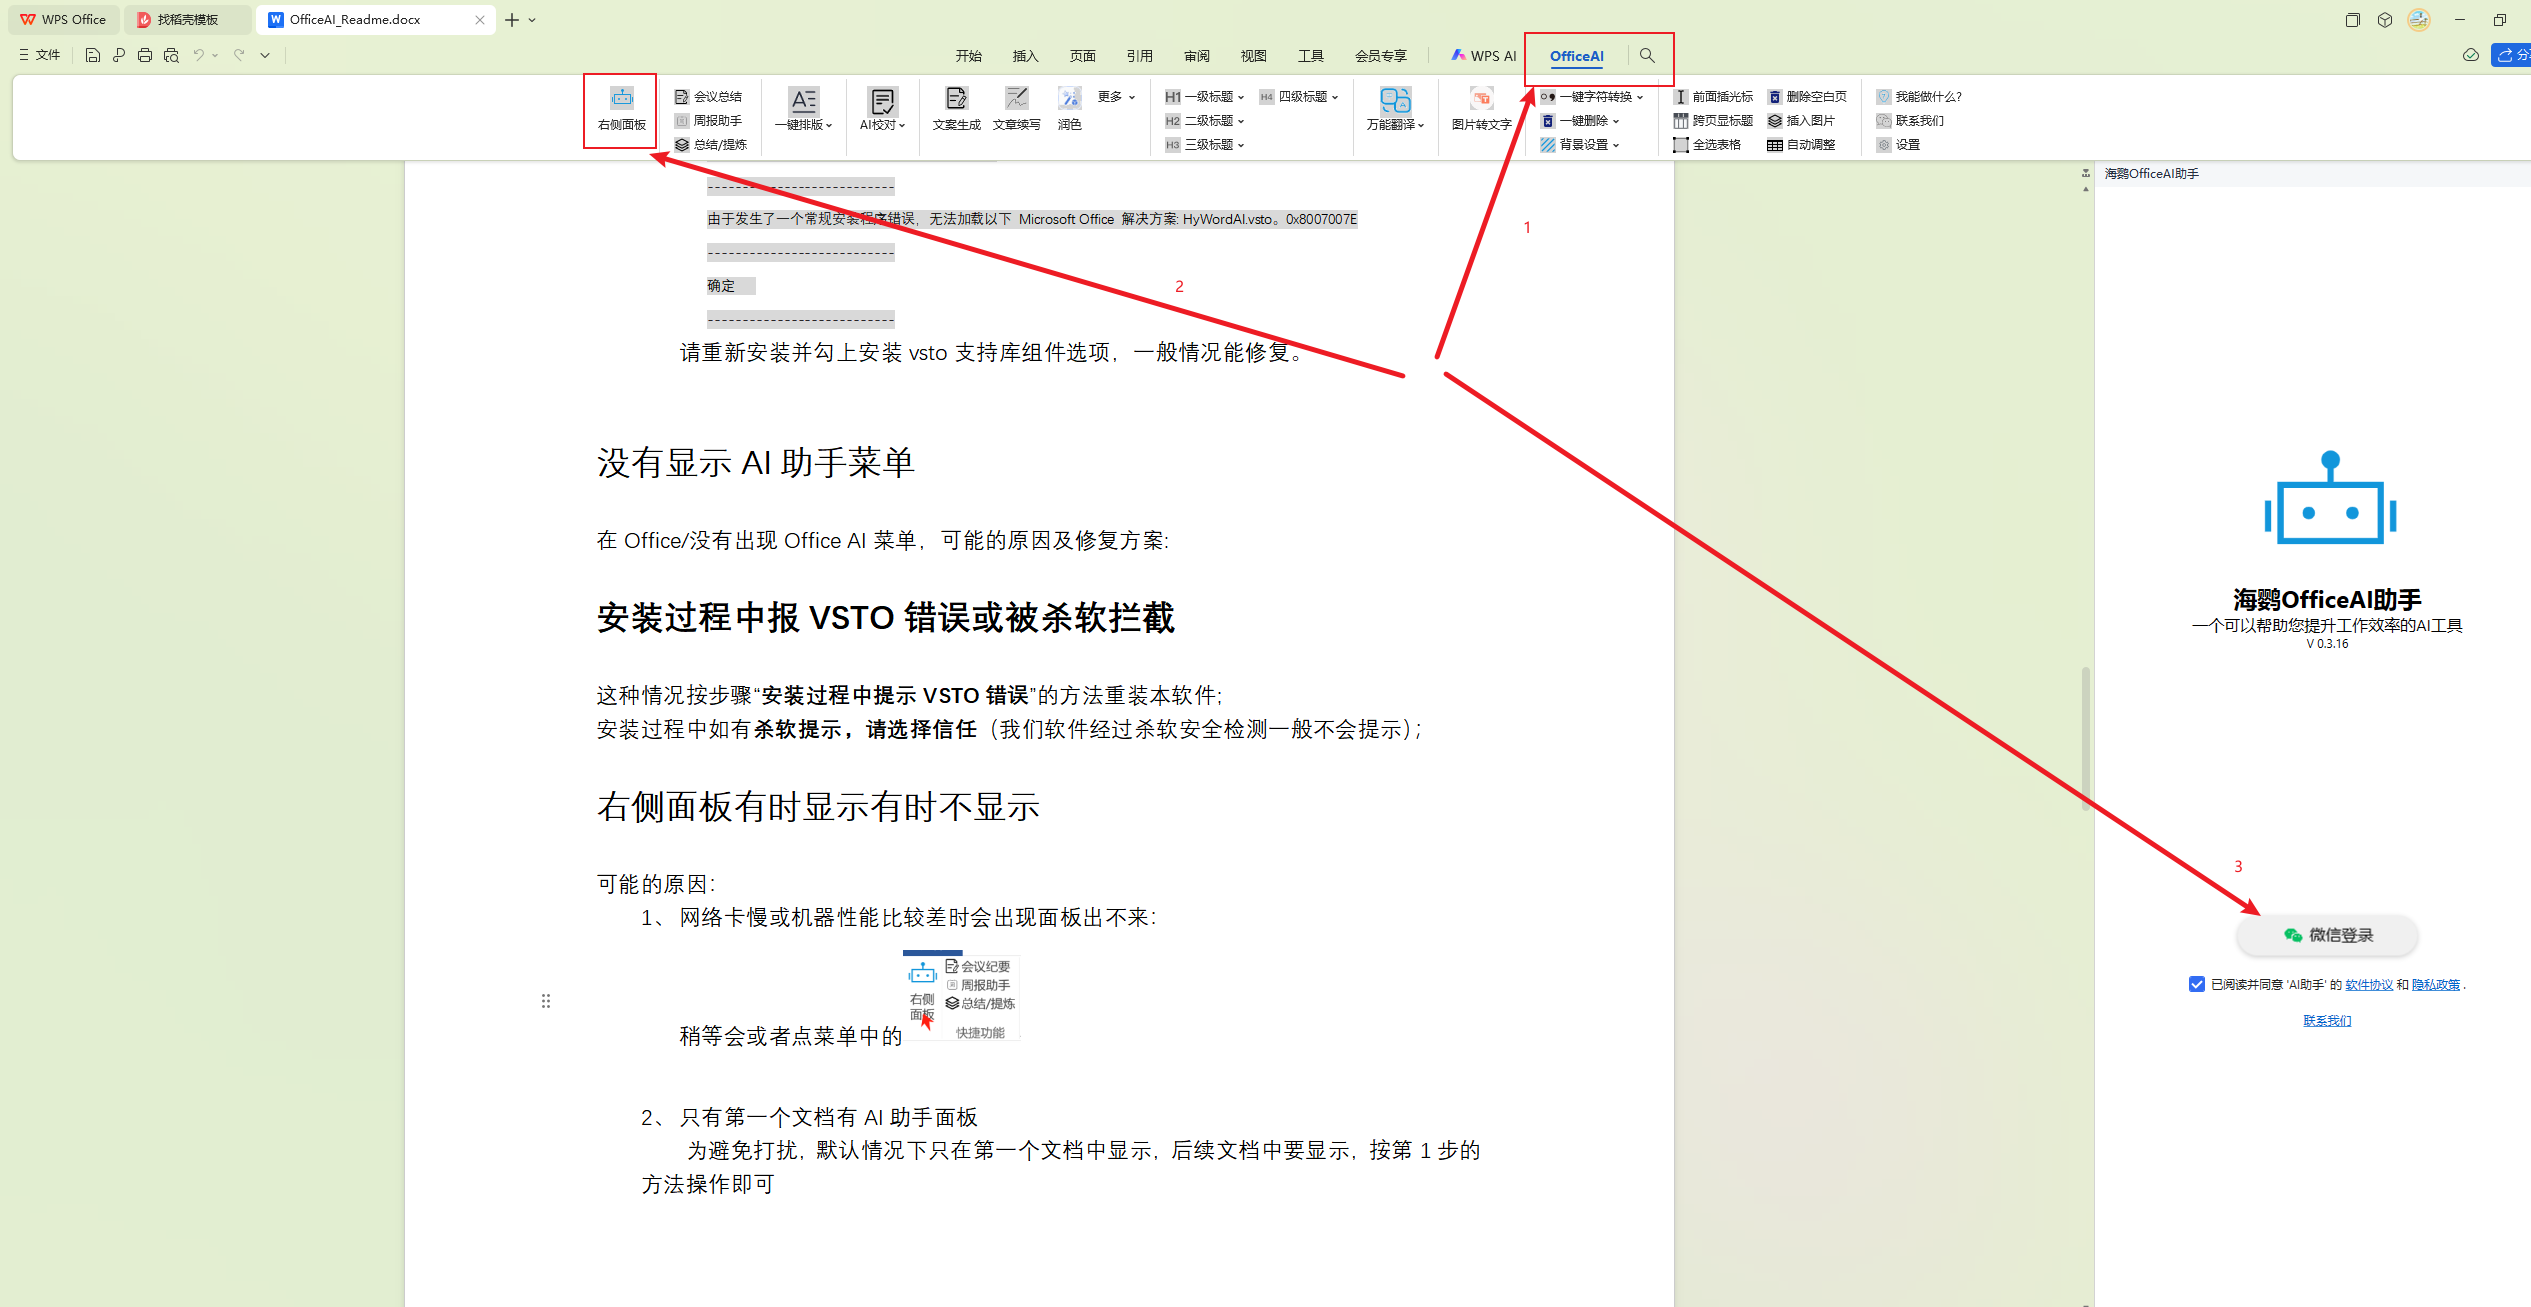2531x1307 pixels.
Task: Open the 更多 dropdown menu
Action: pos(1114,96)
